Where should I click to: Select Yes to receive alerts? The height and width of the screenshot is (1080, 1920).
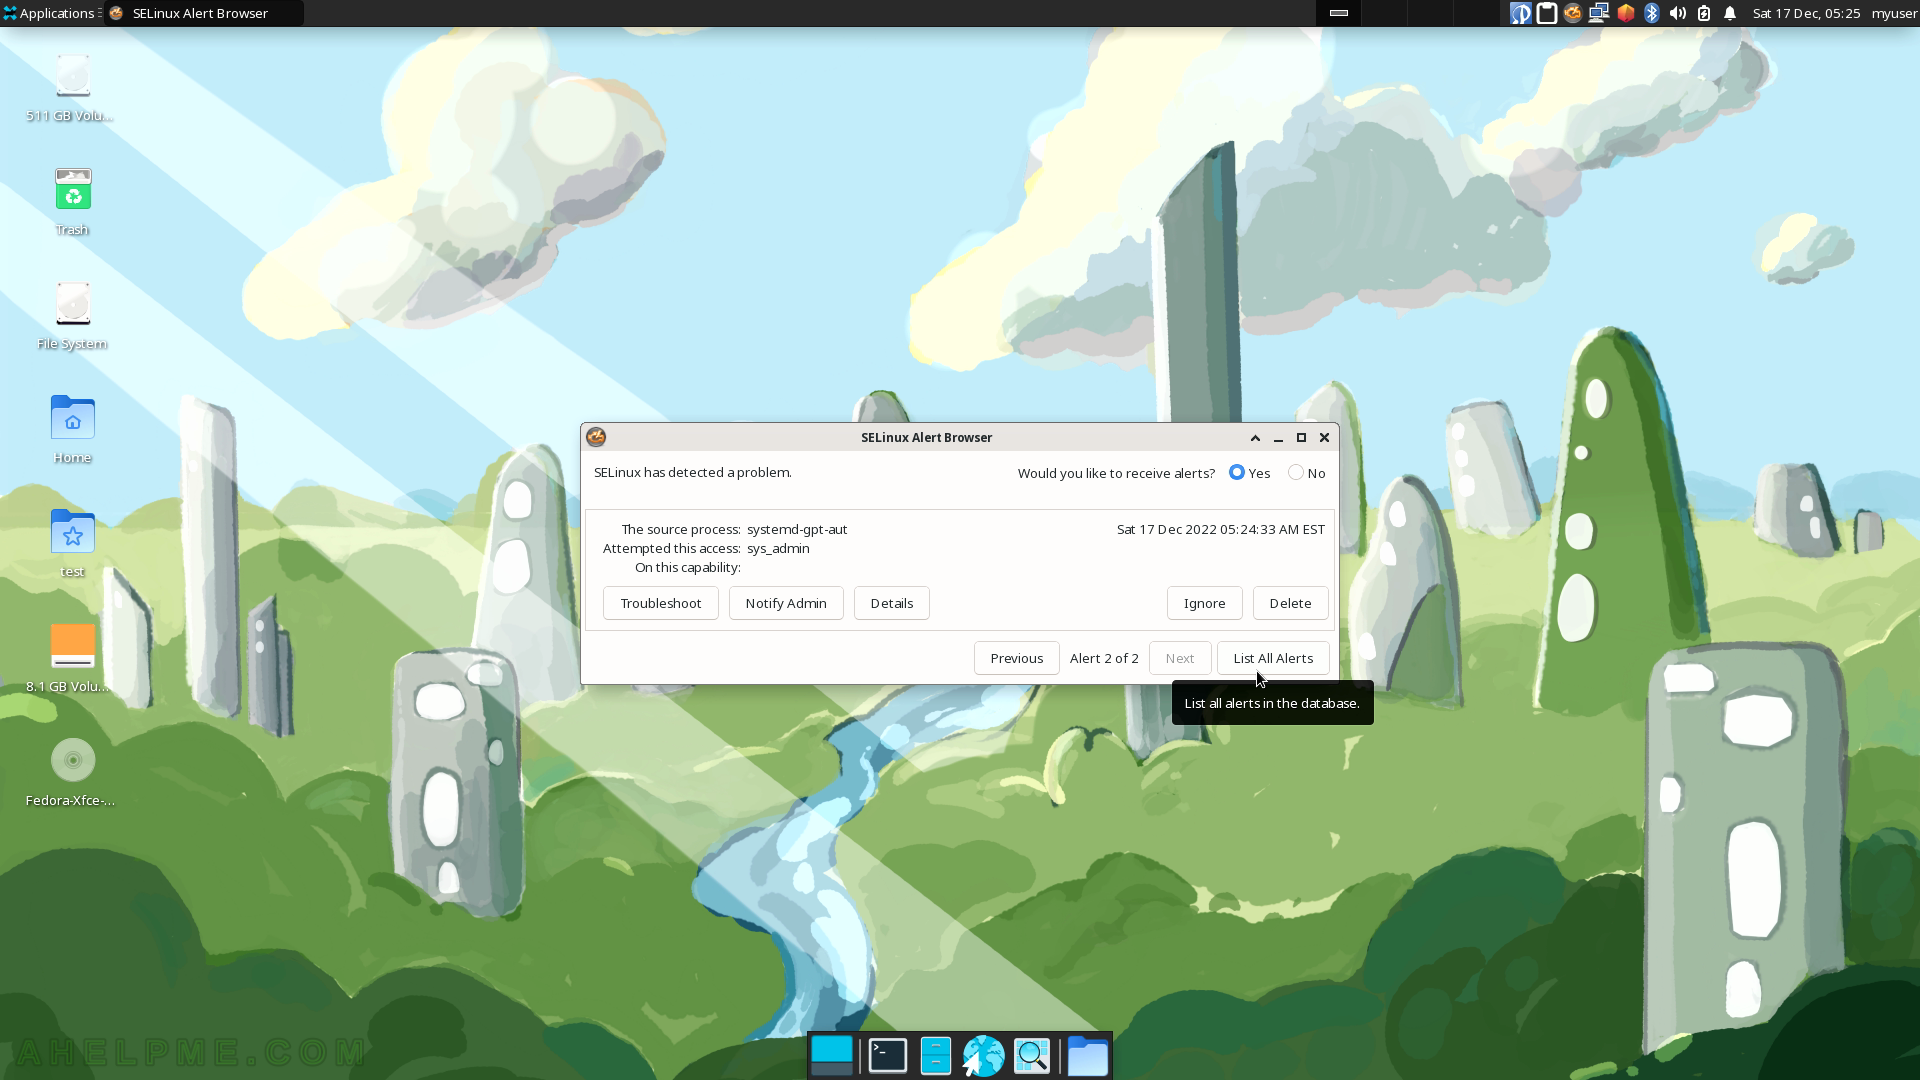coord(1249,473)
